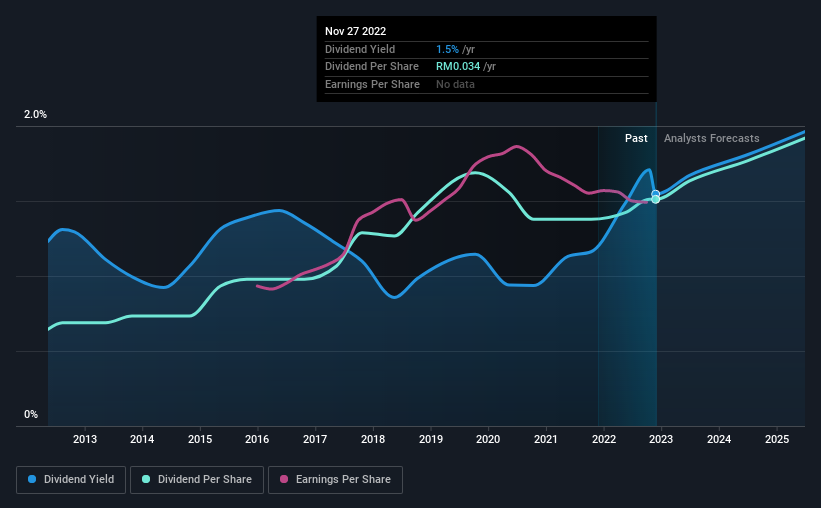Click the teal Dividend Per Share legend dot
The width and height of the screenshot is (821, 508).
[146, 479]
